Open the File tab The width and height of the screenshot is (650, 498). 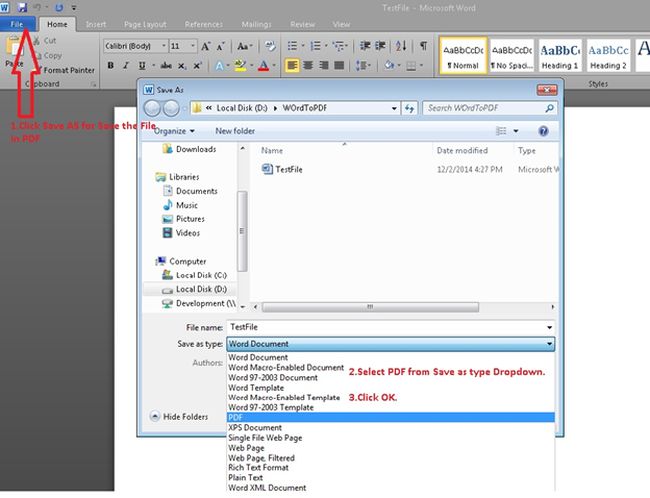(x=17, y=24)
